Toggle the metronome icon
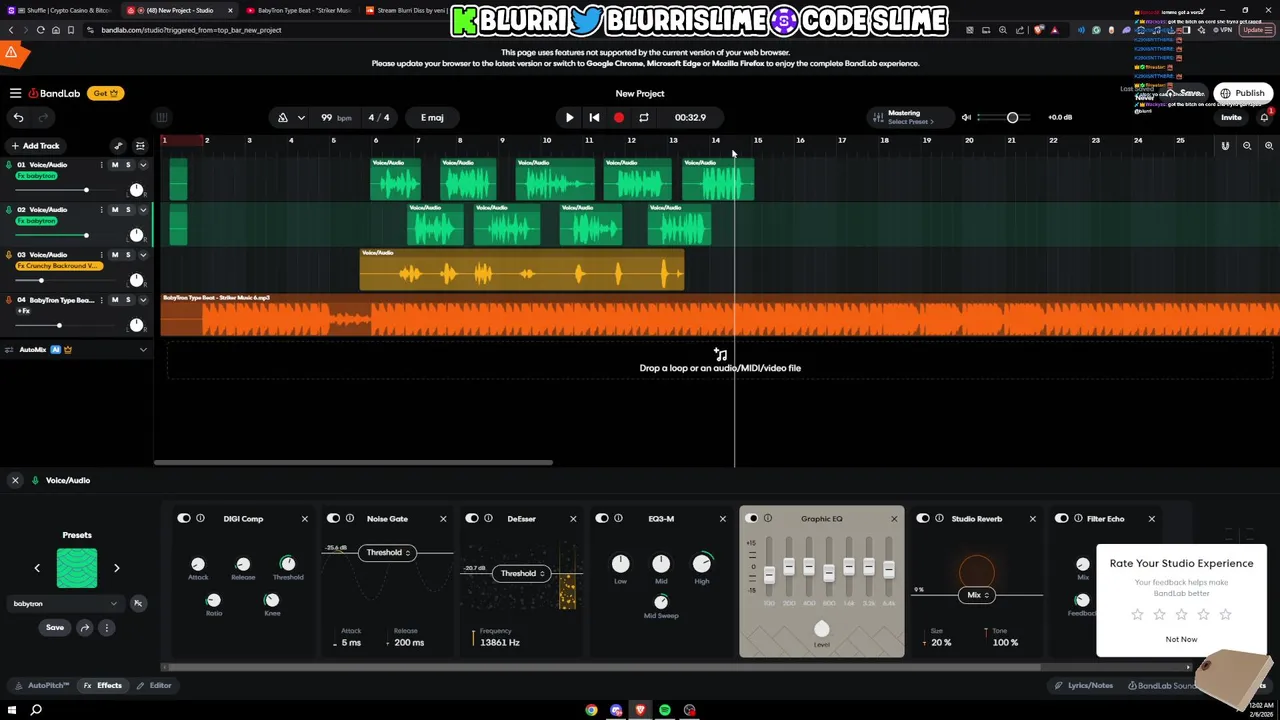This screenshot has height=720, width=1280. [x=283, y=118]
